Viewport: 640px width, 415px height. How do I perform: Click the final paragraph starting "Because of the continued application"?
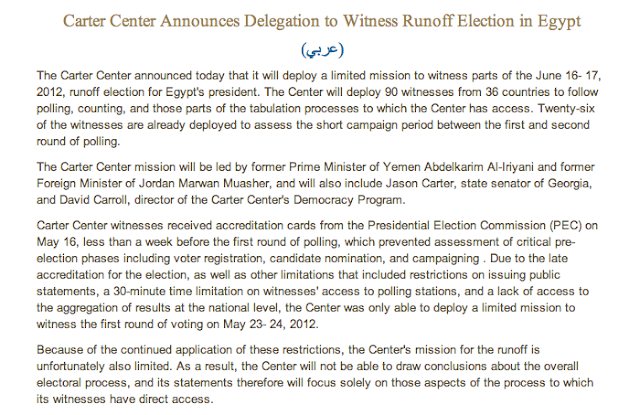[x=319, y=373]
